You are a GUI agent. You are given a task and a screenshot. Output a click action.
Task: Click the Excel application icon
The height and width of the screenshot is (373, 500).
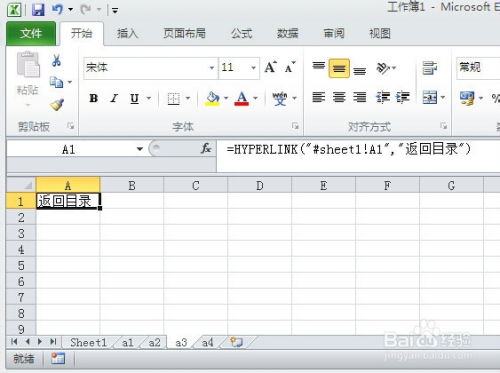[14, 10]
